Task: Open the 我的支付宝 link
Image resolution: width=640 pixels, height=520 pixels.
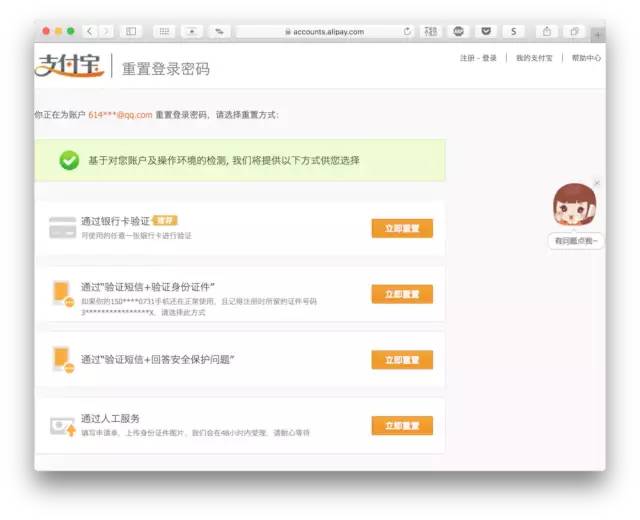Action: pos(534,58)
